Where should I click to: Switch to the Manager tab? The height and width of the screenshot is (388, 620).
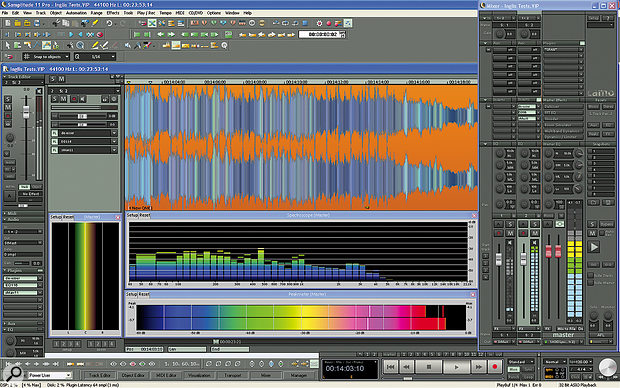click(x=299, y=375)
